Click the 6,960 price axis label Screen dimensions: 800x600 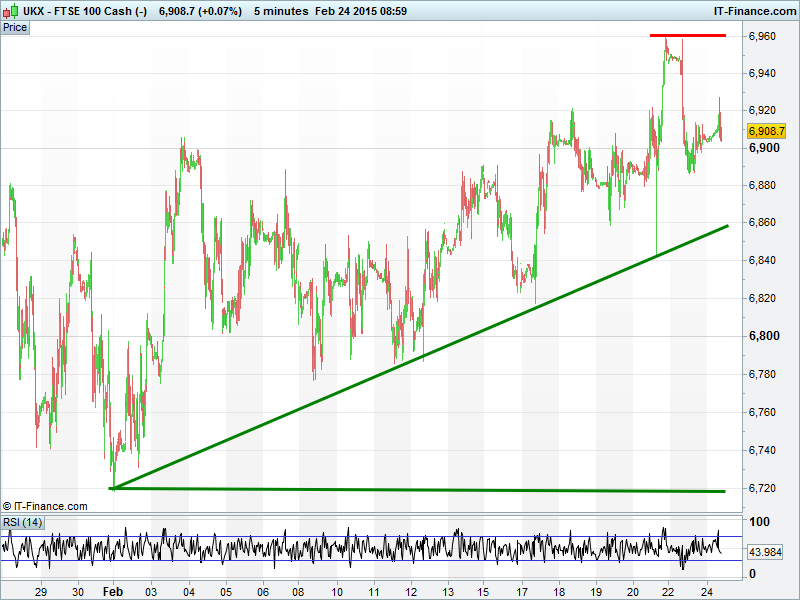762,36
